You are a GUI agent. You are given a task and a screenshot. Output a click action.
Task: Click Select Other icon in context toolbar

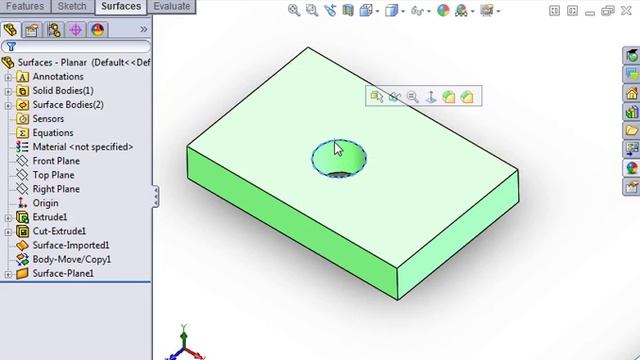coord(376,97)
